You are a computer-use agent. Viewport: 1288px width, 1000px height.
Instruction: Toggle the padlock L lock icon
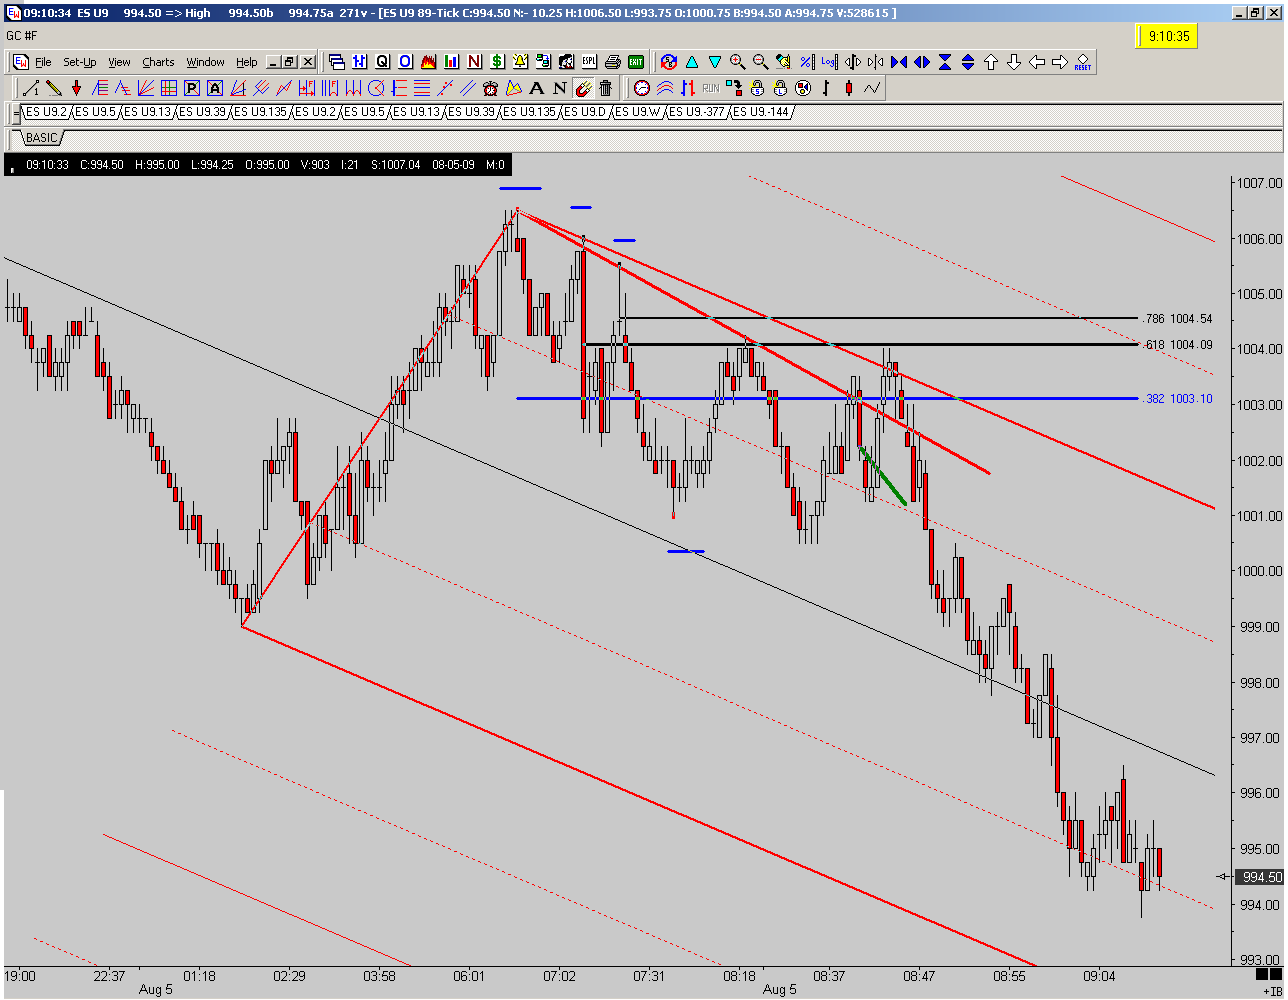point(780,88)
